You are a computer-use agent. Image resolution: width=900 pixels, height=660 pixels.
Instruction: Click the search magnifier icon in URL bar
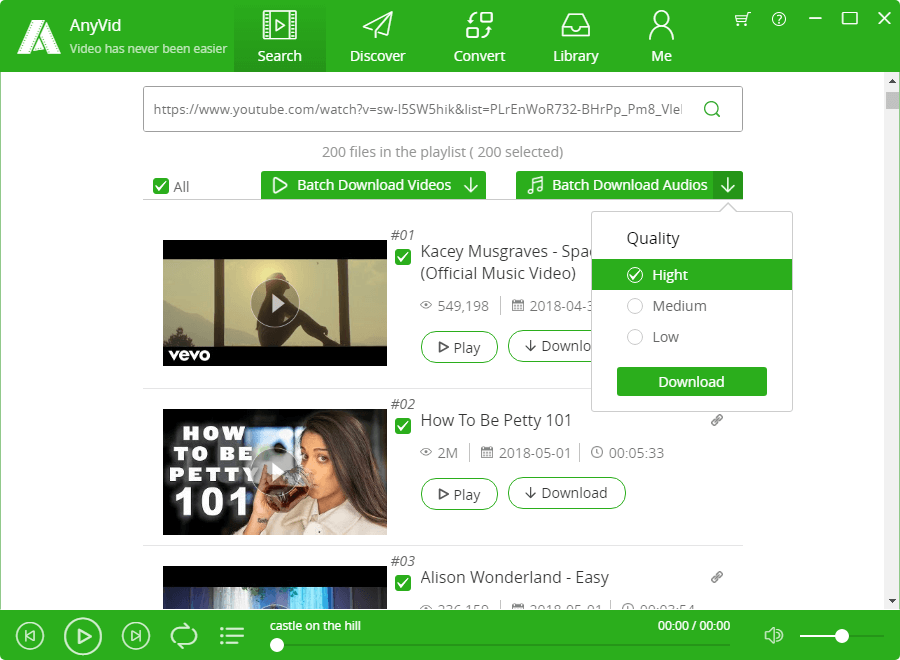click(712, 109)
